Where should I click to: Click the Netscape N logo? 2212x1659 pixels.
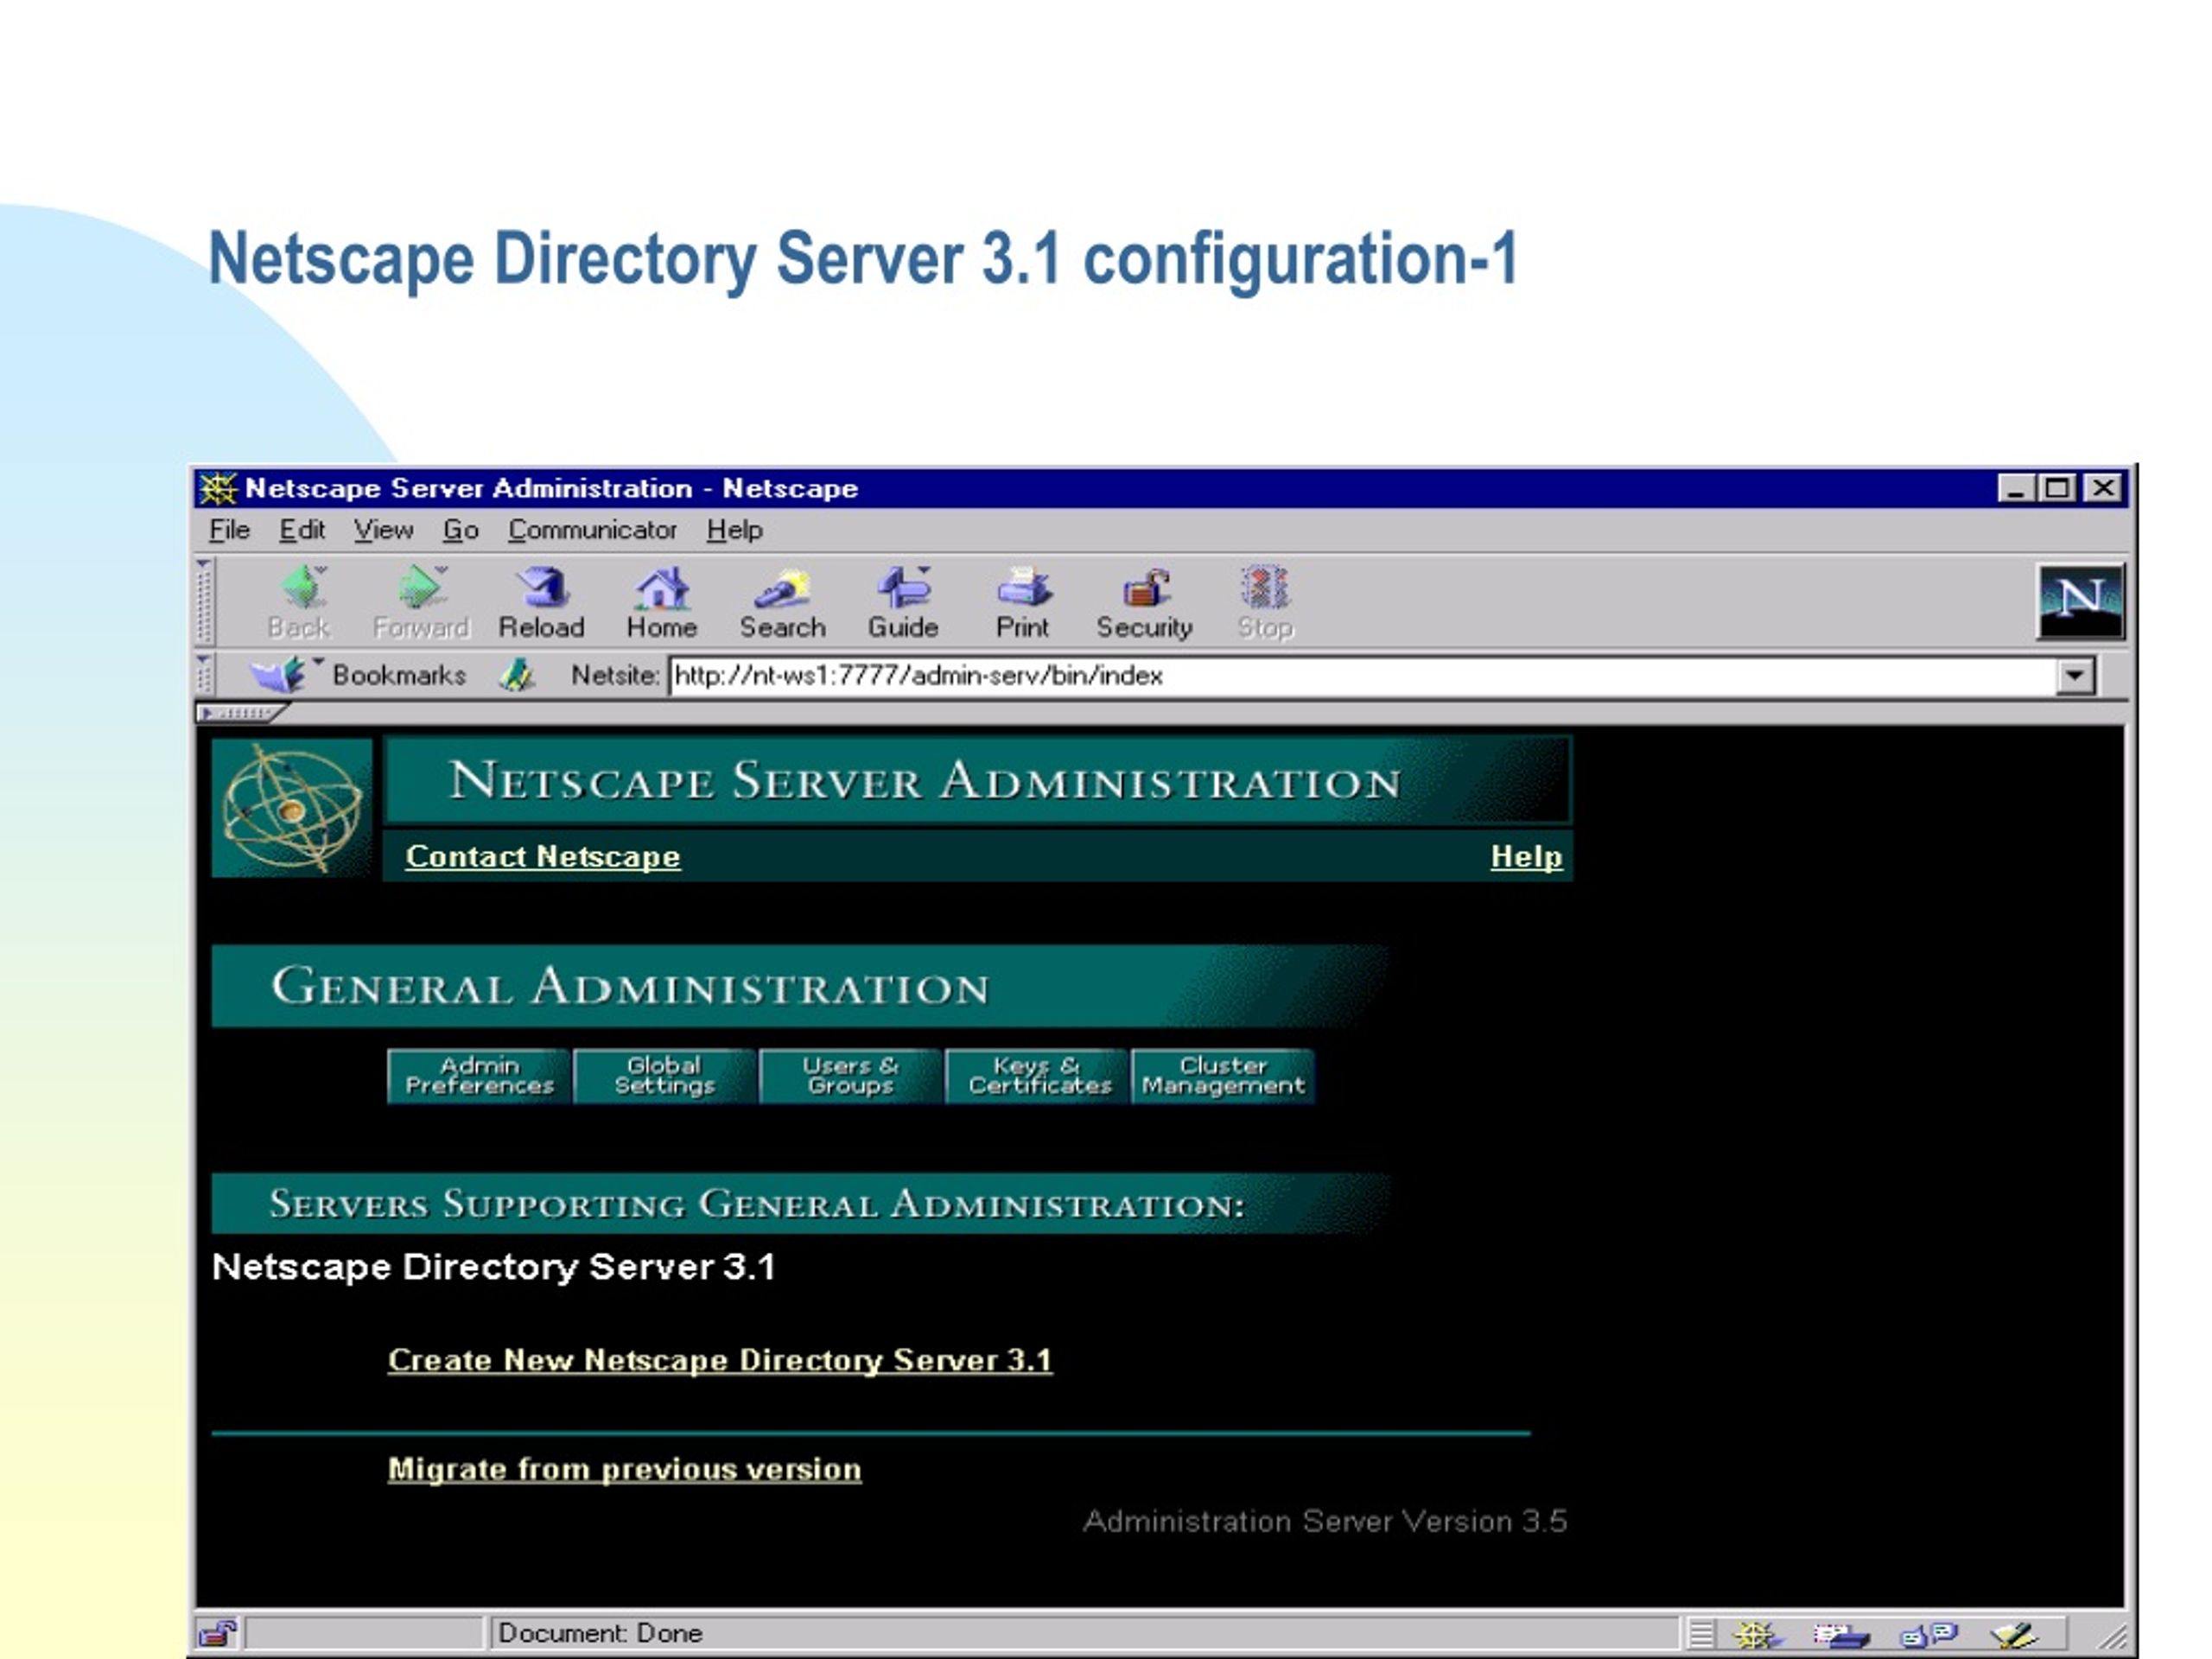(2080, 601)
